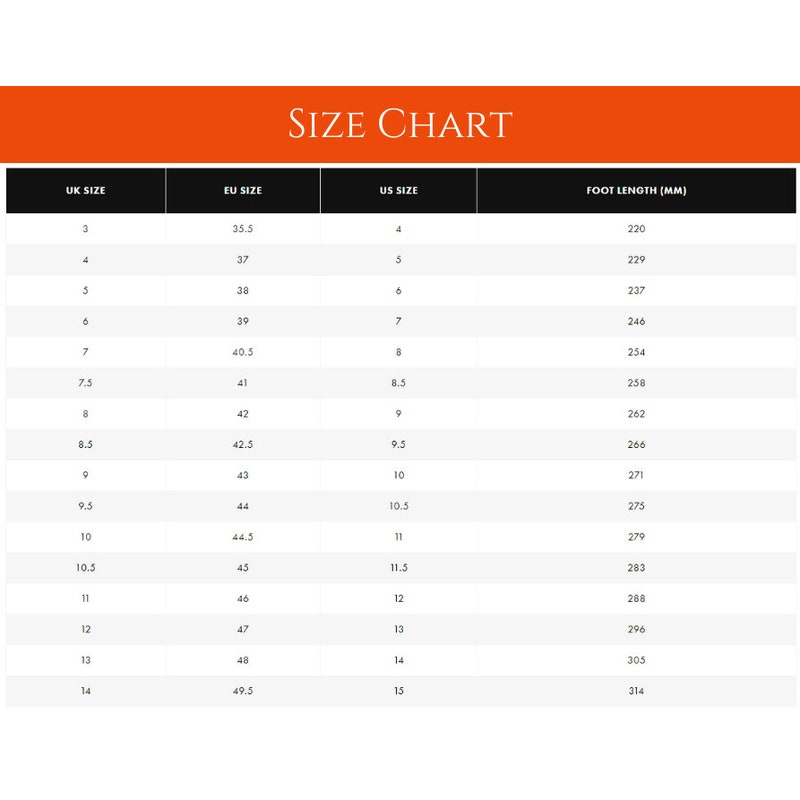Click the EU size 47 cell
The height and width of the screenshot is (800, 800).
tap(243, 629)
